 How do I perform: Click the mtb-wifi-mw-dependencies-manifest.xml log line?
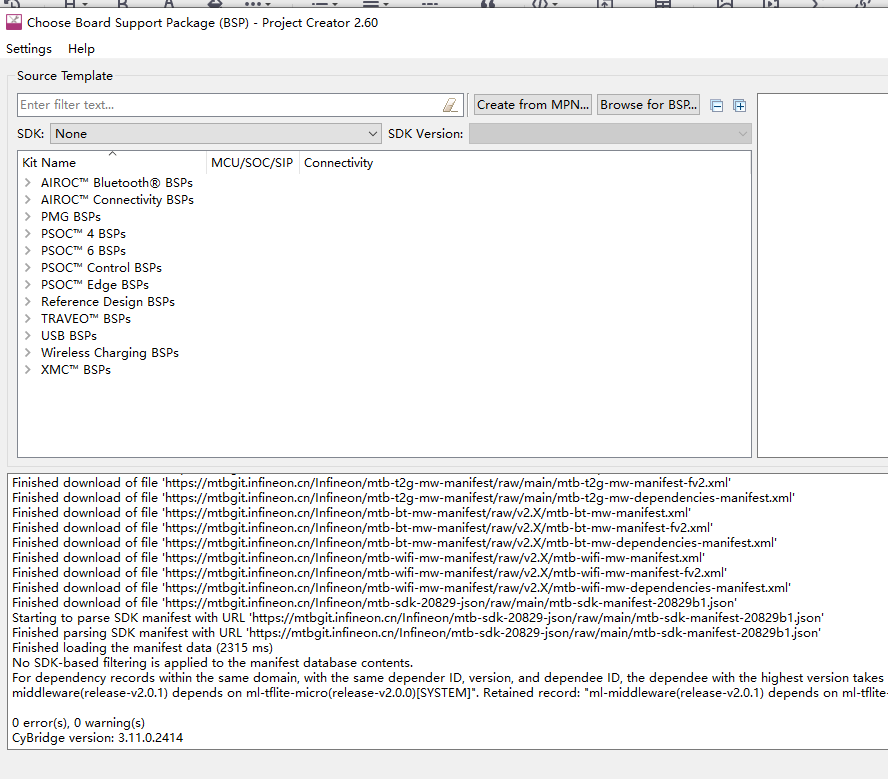click(402, 588)
